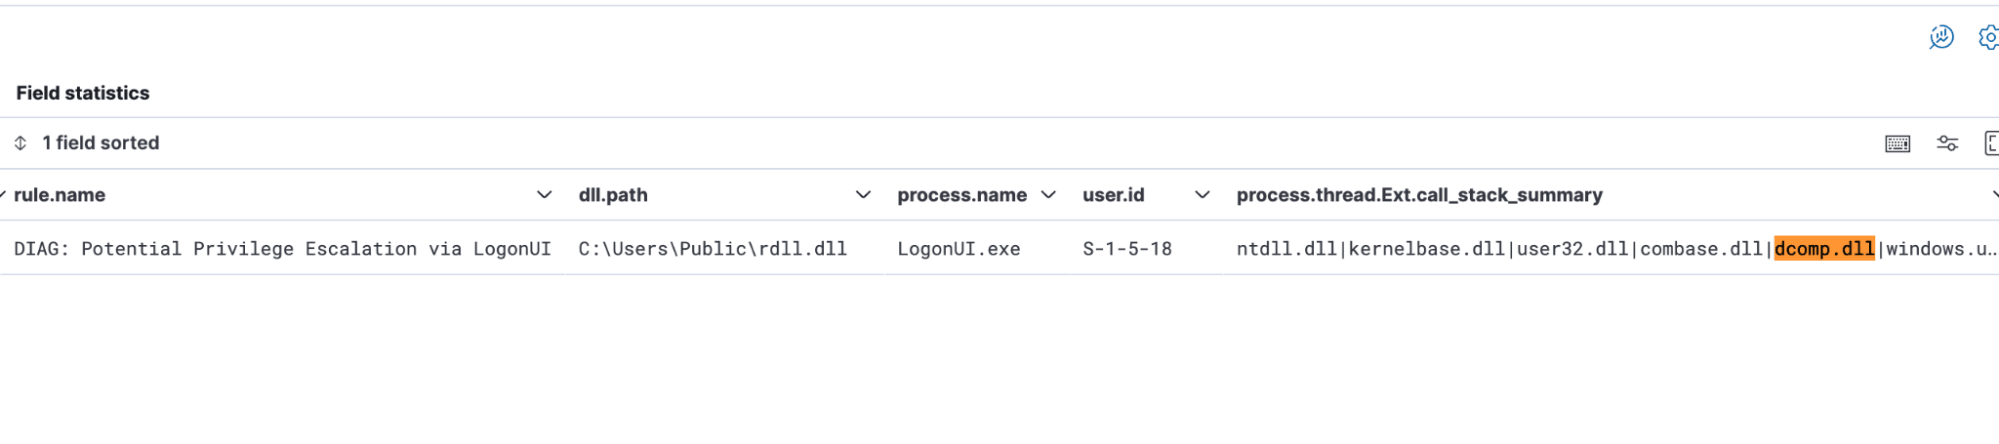Expand the process.name column chevron
1999x444 pixels.
pos(1048,195)
